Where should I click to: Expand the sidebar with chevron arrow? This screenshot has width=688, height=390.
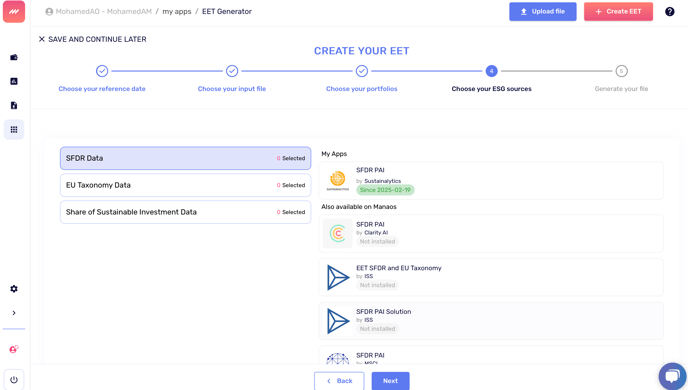click(14, 313)
